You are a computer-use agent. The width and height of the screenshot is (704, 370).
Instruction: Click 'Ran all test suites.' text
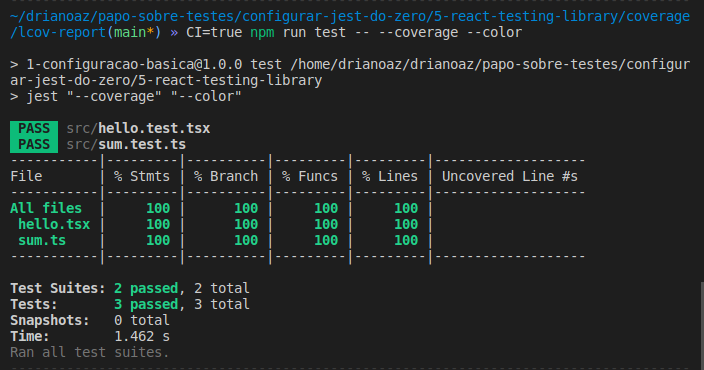point(90,352)
